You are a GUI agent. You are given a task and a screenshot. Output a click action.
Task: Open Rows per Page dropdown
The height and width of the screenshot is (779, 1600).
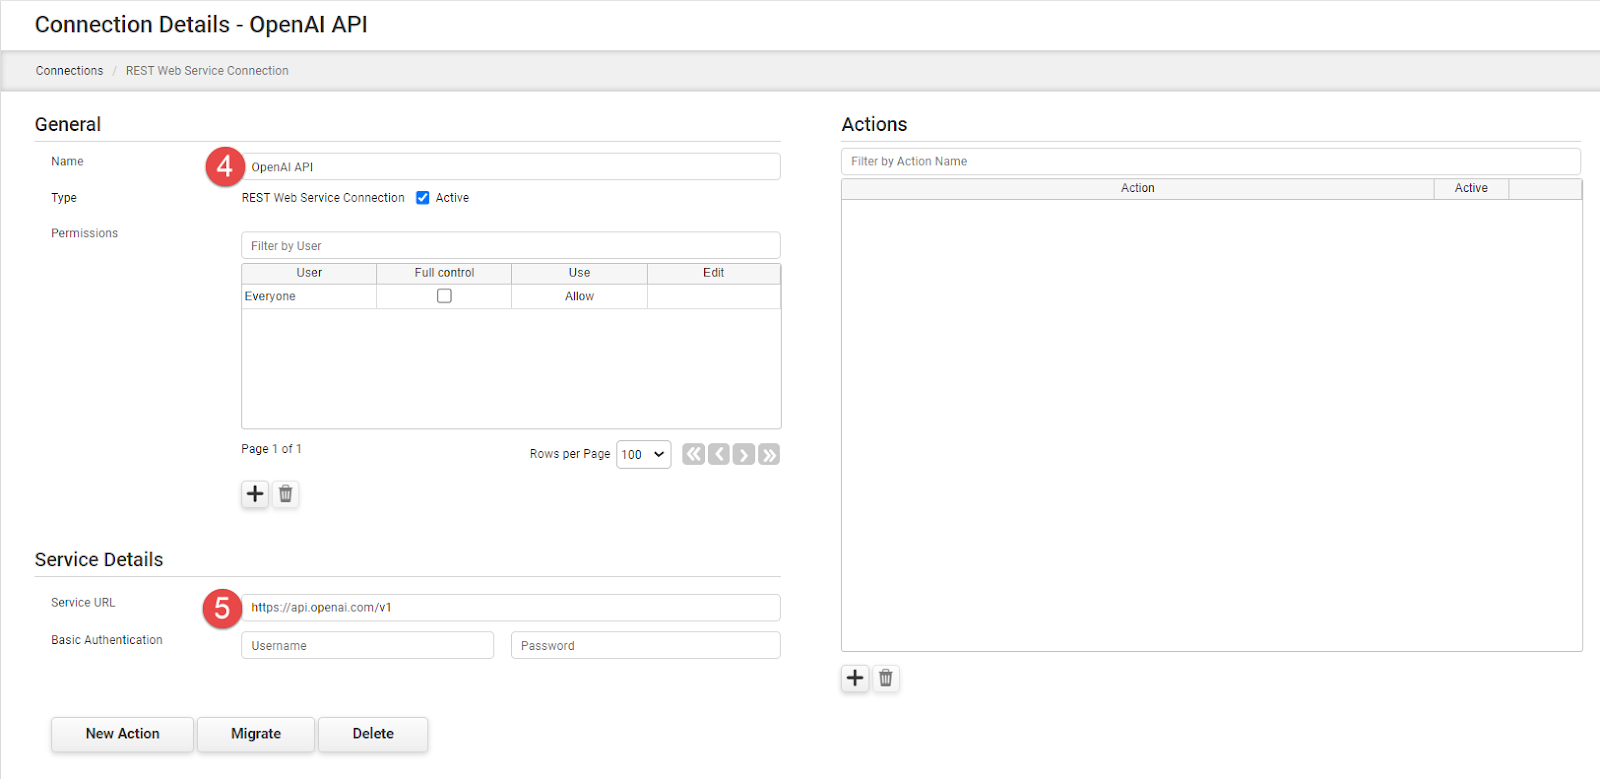tap(644, 455)
